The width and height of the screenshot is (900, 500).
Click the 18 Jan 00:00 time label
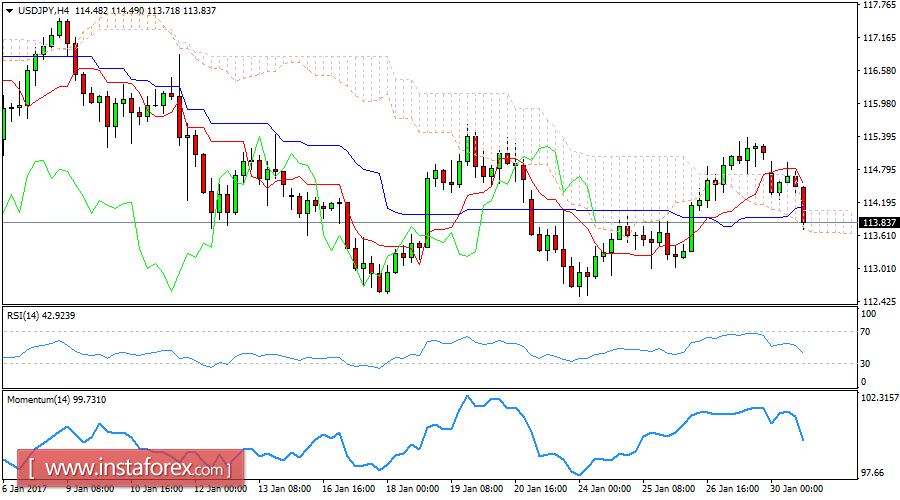point(413,489)
